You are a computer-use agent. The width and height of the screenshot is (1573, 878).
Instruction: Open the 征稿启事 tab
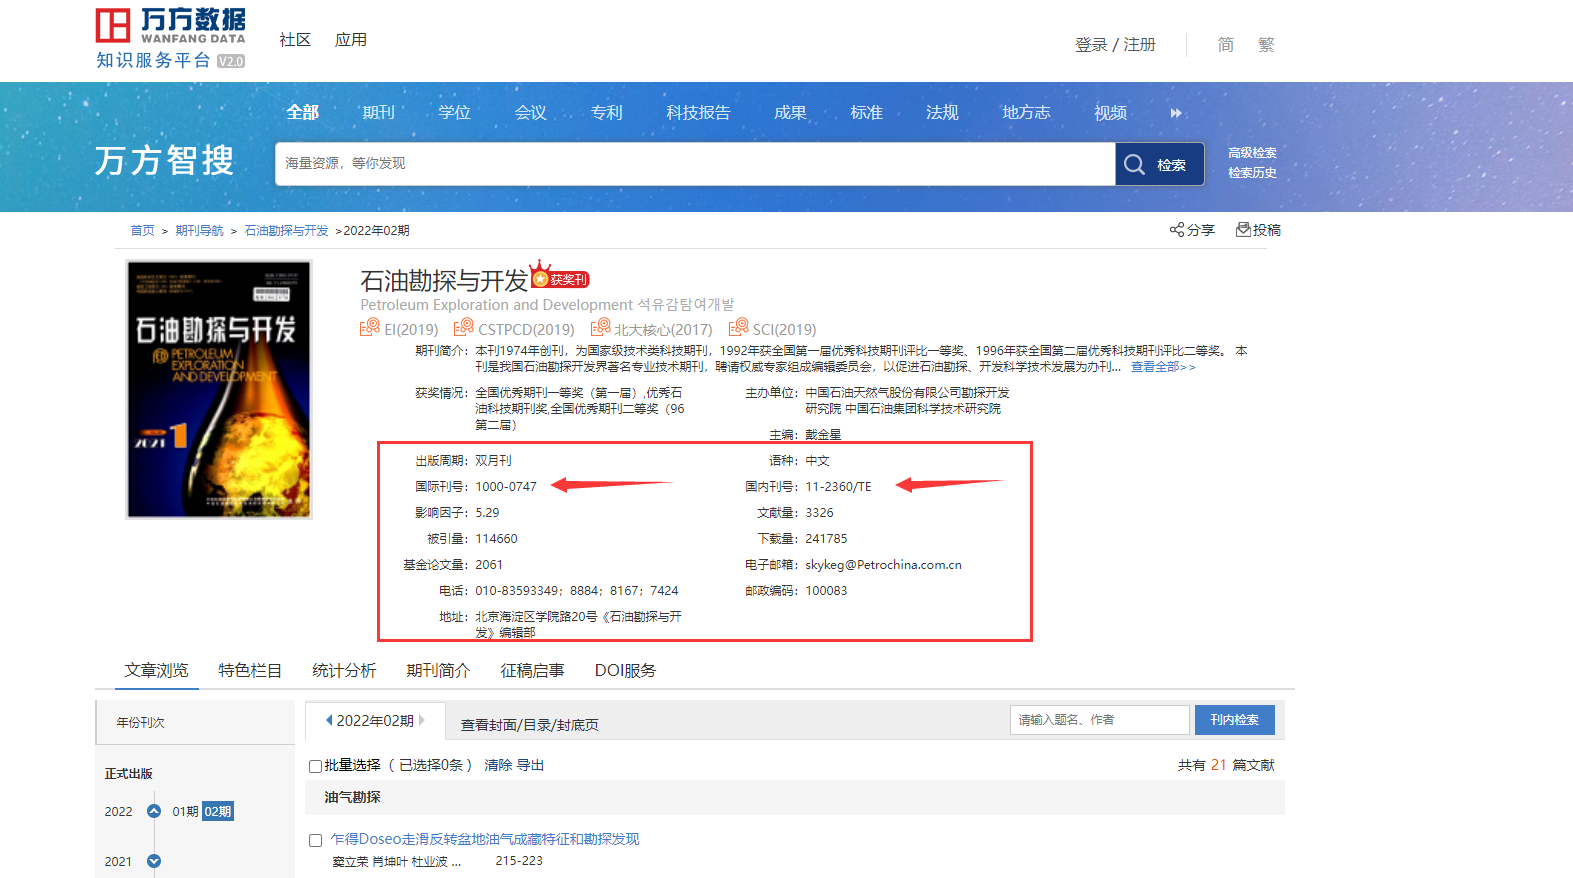(x=532, y=670)
